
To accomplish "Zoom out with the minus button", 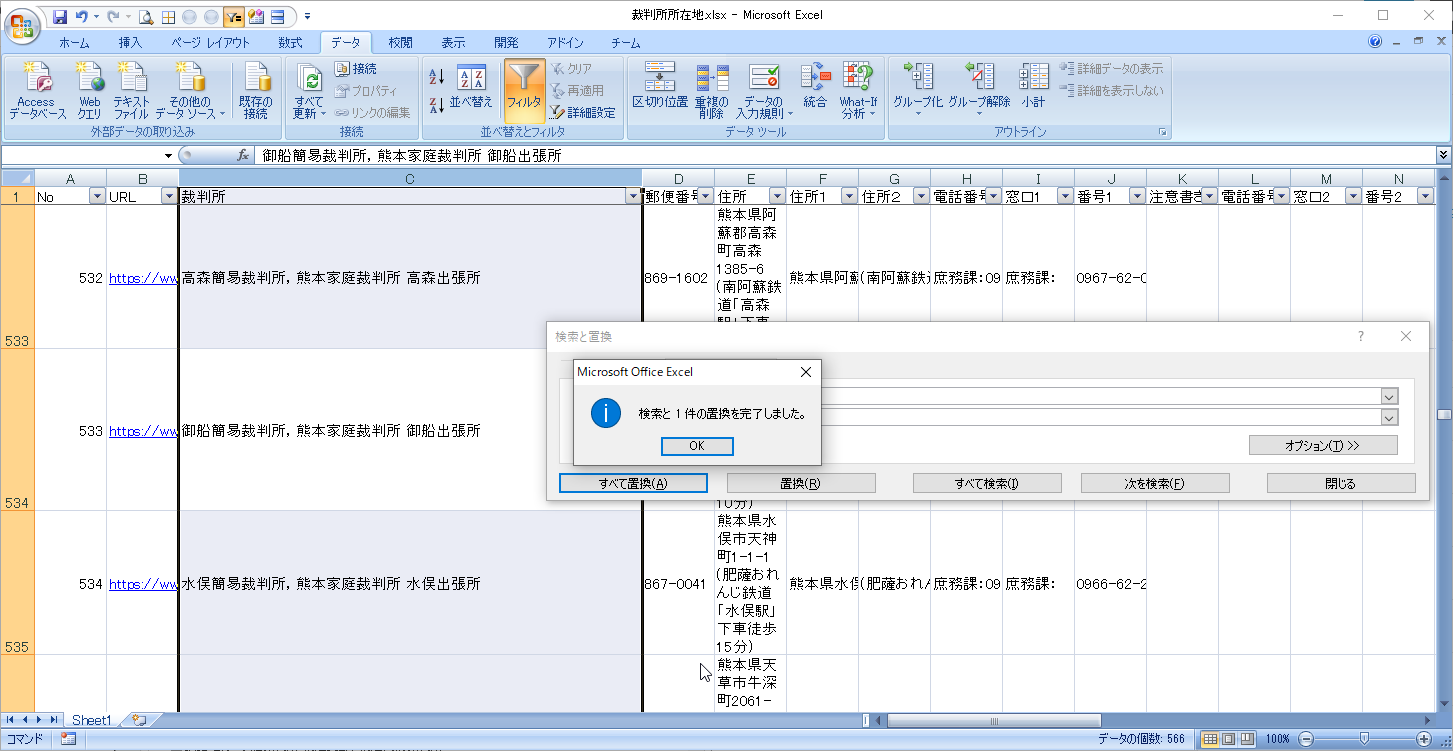I will click(1305, 739).
